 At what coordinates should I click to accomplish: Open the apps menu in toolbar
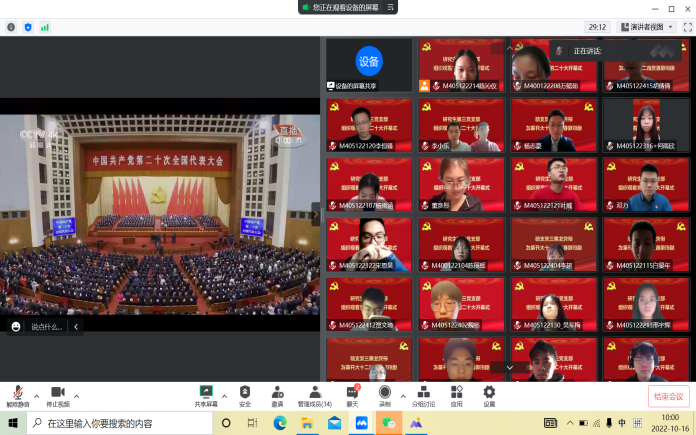tap(456, 393)
